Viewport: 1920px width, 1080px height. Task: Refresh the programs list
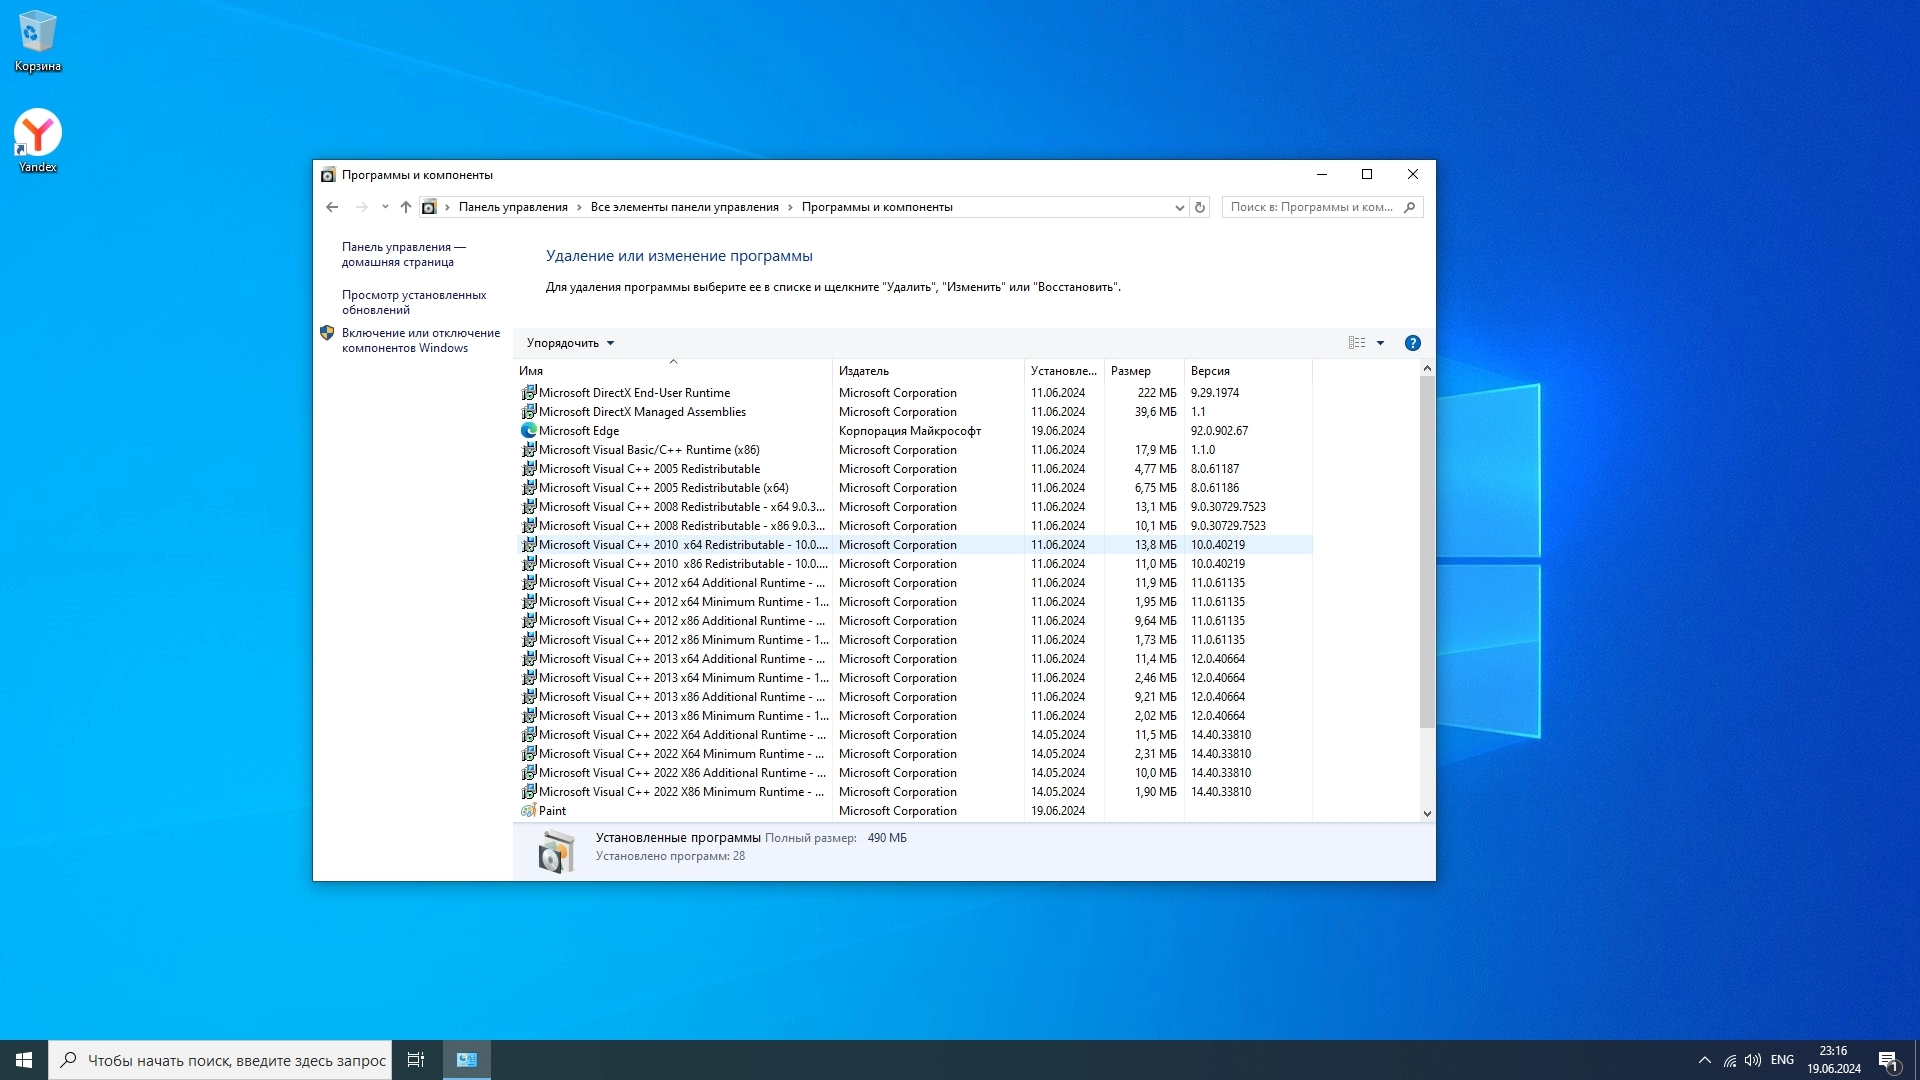[1200, 207]
